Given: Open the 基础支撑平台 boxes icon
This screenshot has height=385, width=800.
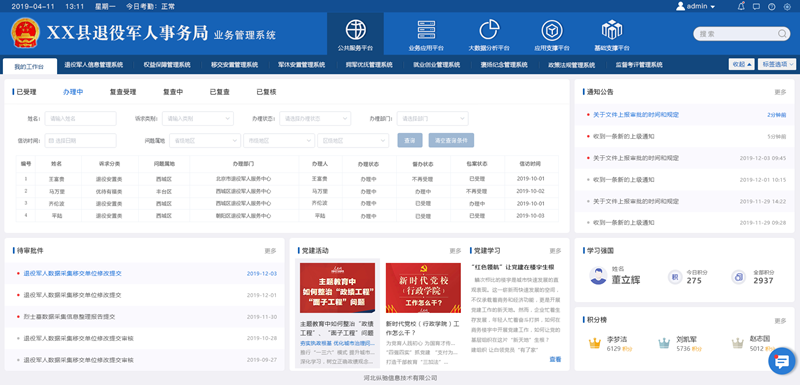Looking at the screenshot, I should tap(612, 30).
